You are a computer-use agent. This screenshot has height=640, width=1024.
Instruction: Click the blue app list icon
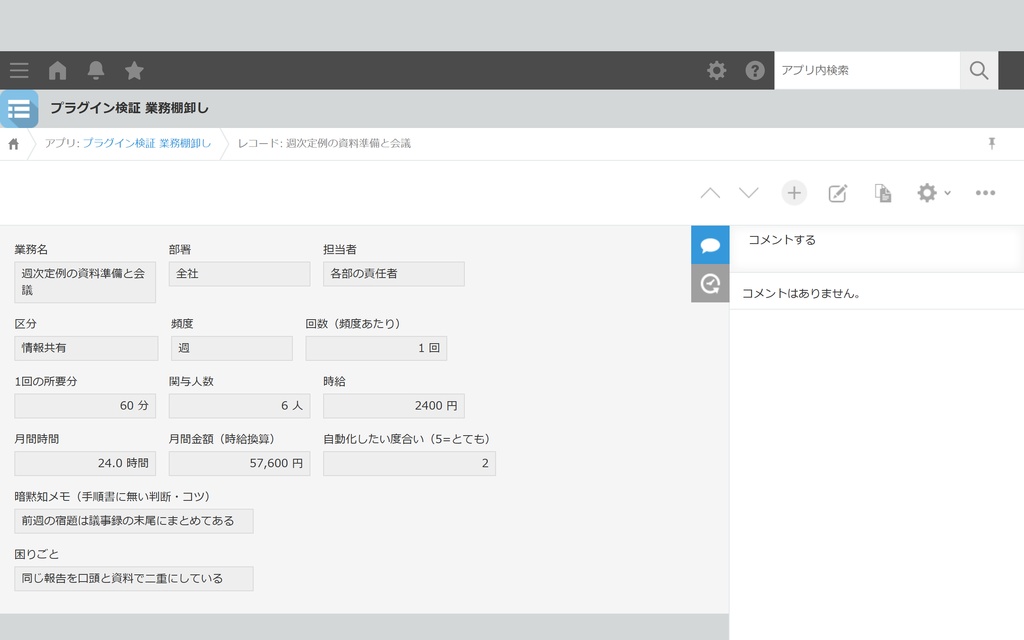click(19, 109)
